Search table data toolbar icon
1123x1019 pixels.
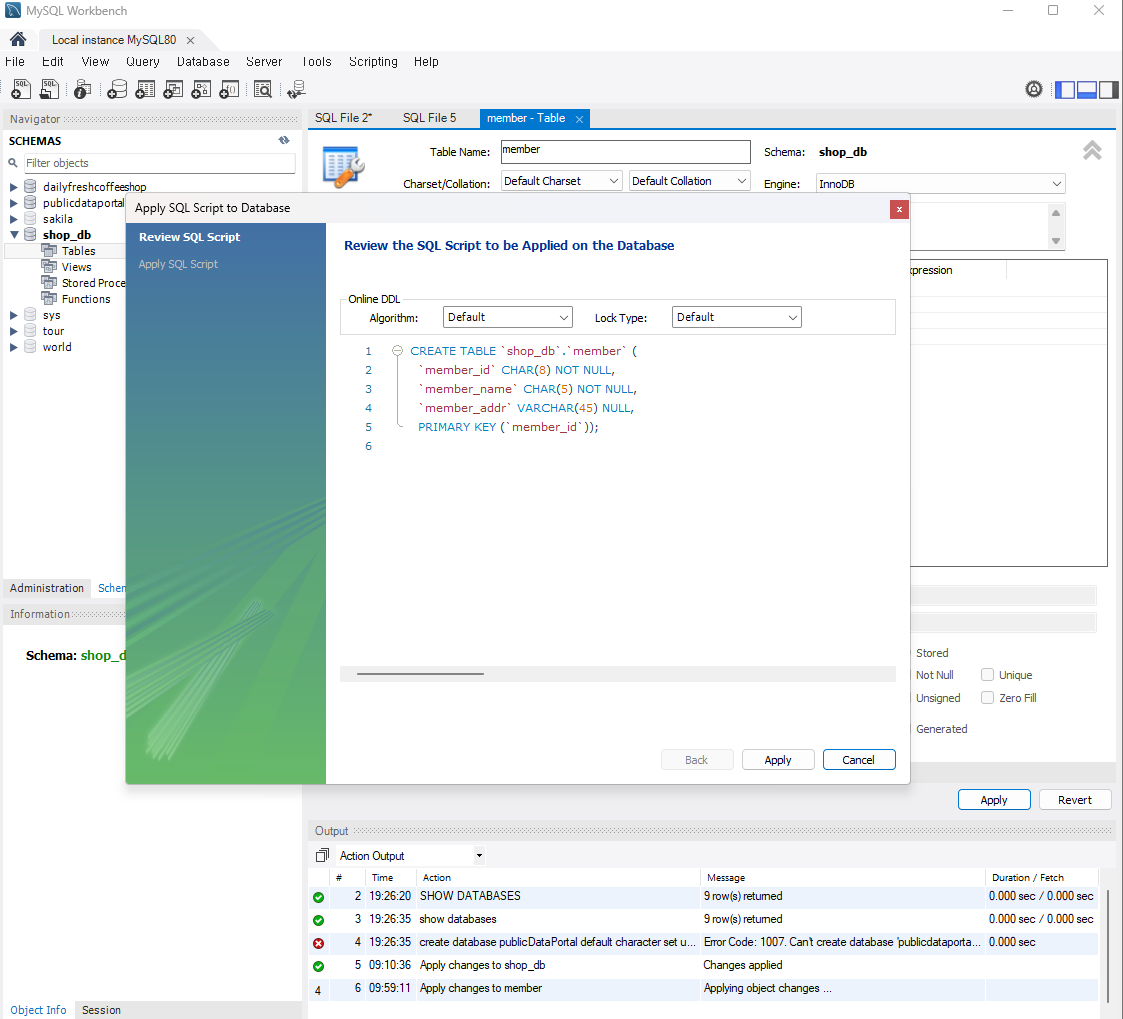click(263, 89)
